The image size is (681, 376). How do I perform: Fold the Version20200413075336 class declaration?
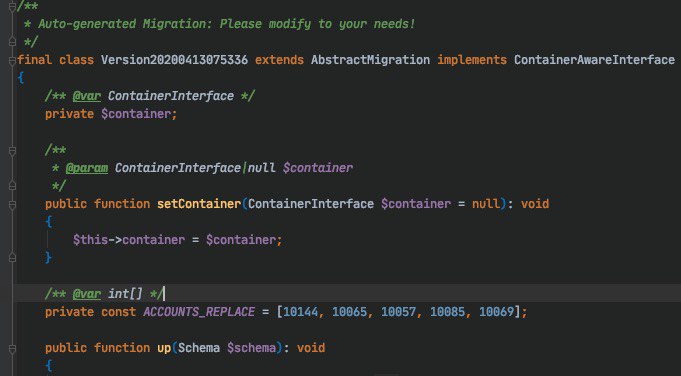[12, 60]
